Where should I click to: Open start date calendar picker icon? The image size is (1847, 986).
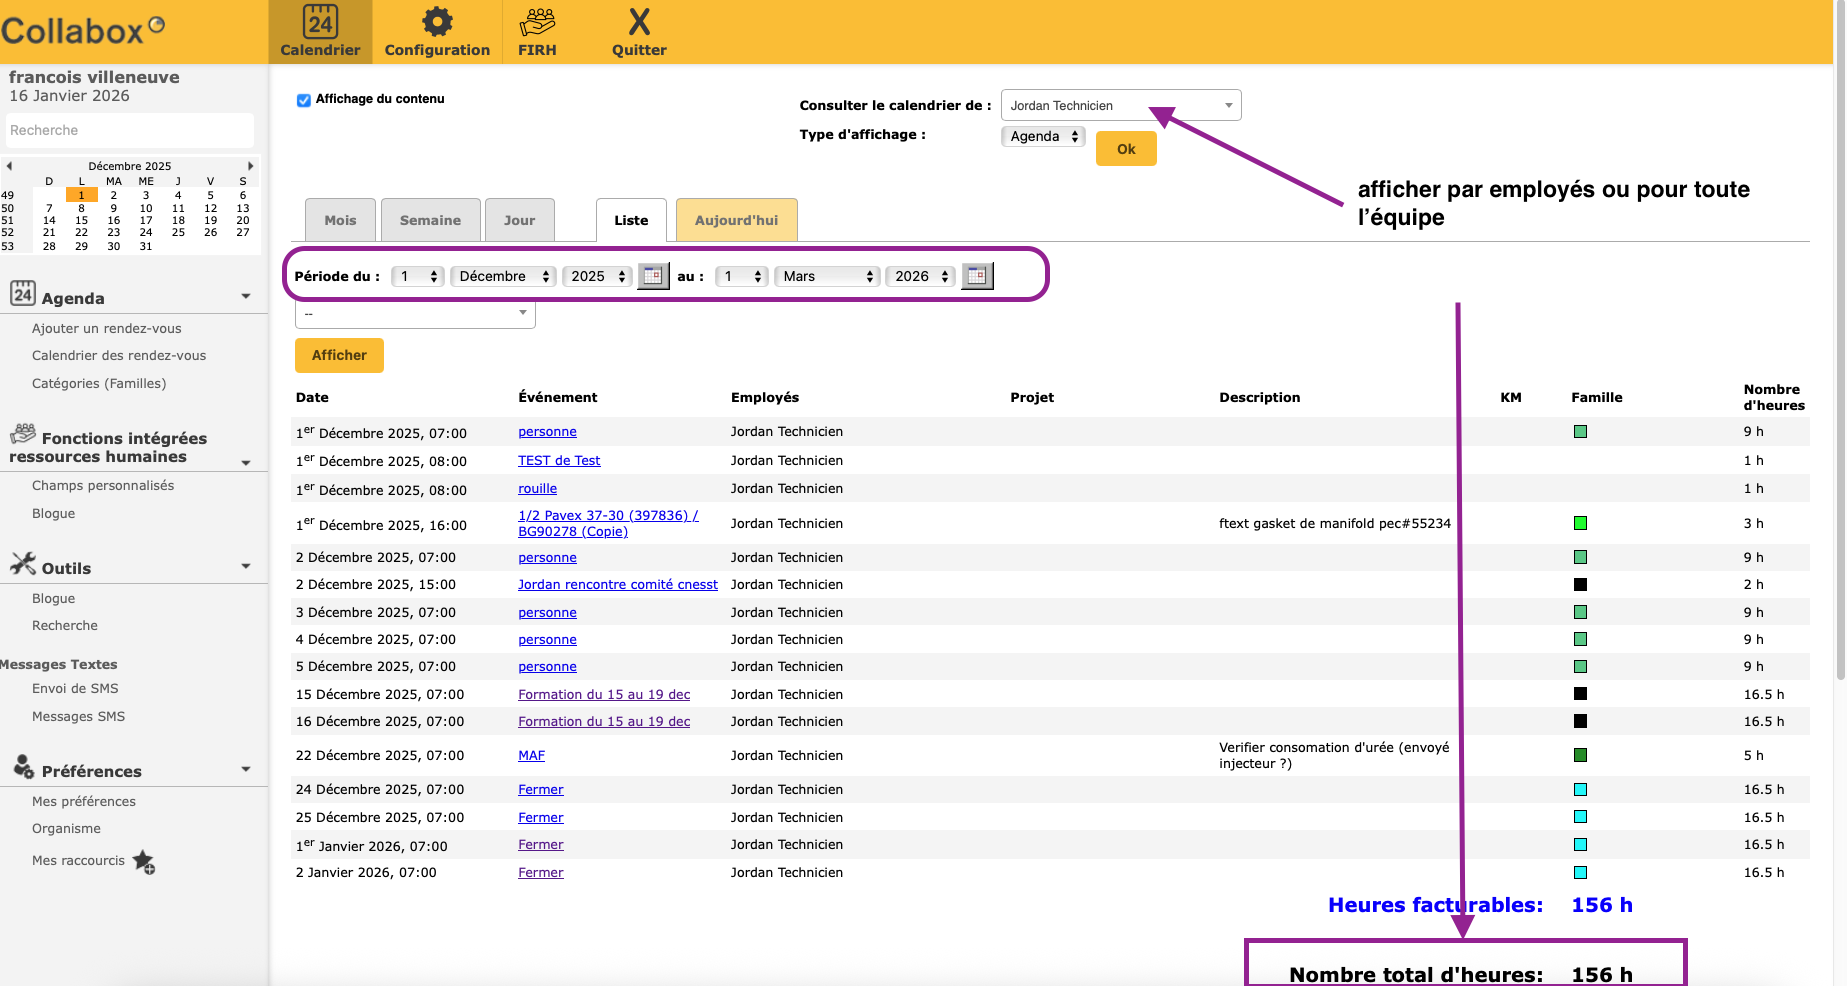(x=653, y=276)
